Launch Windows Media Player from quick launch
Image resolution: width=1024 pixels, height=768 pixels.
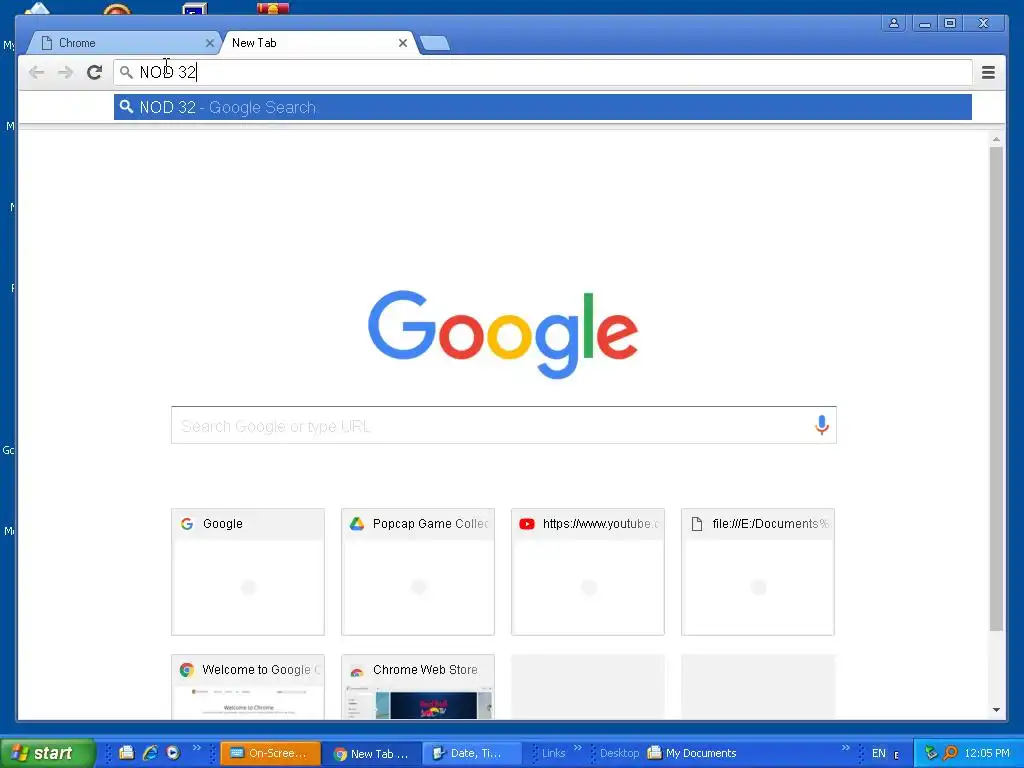click(173, 753)
